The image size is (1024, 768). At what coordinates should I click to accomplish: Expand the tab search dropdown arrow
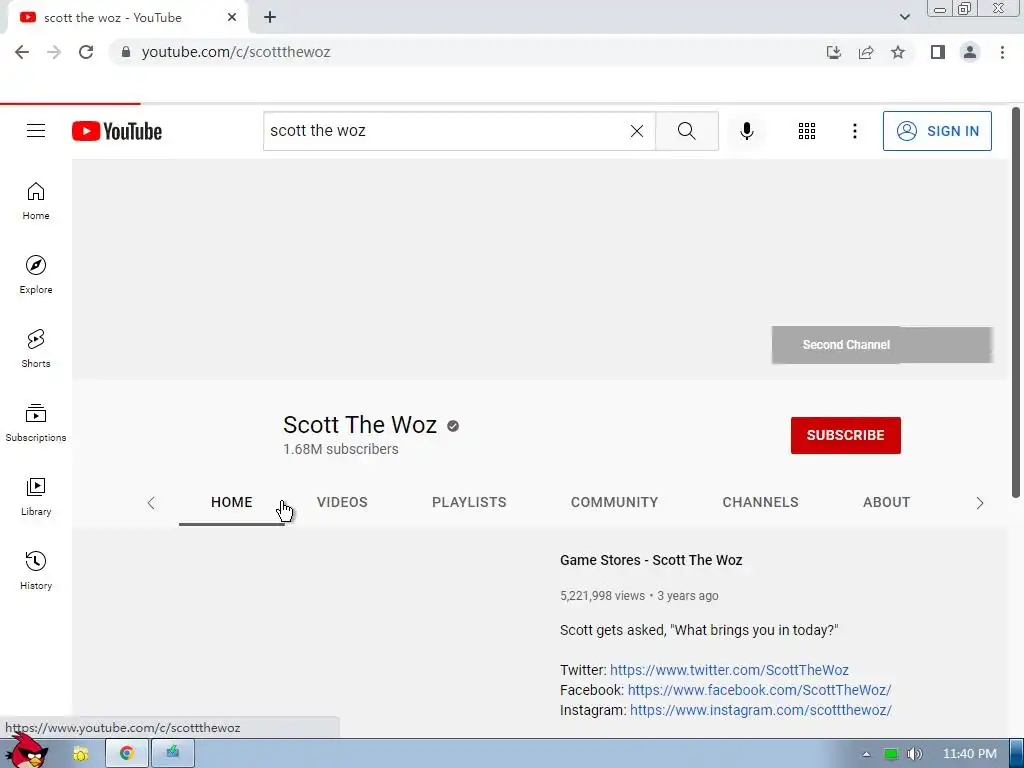coord(904,17)
